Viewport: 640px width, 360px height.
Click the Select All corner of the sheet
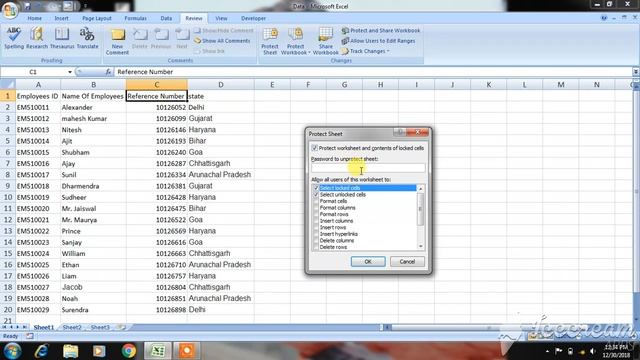click(8, 84)
